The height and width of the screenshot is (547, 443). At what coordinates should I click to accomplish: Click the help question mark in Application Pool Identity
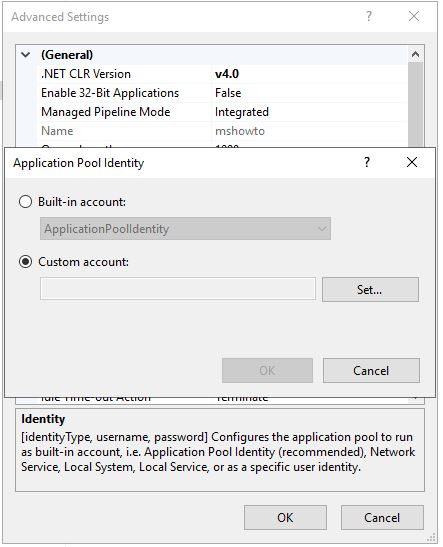(367, 162)
